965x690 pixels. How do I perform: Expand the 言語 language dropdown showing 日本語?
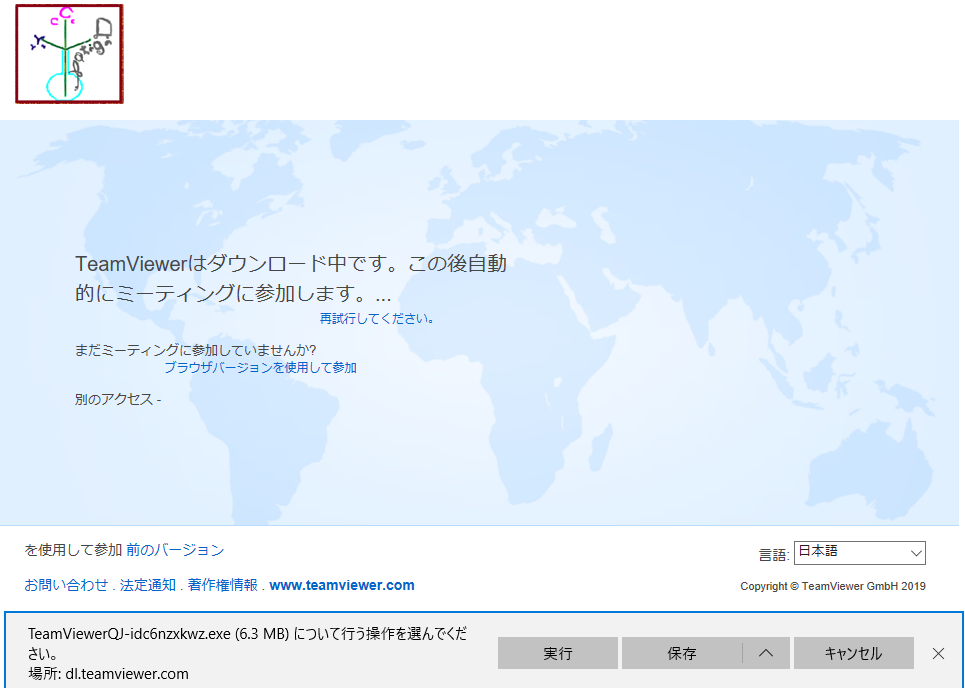[860, 552]
